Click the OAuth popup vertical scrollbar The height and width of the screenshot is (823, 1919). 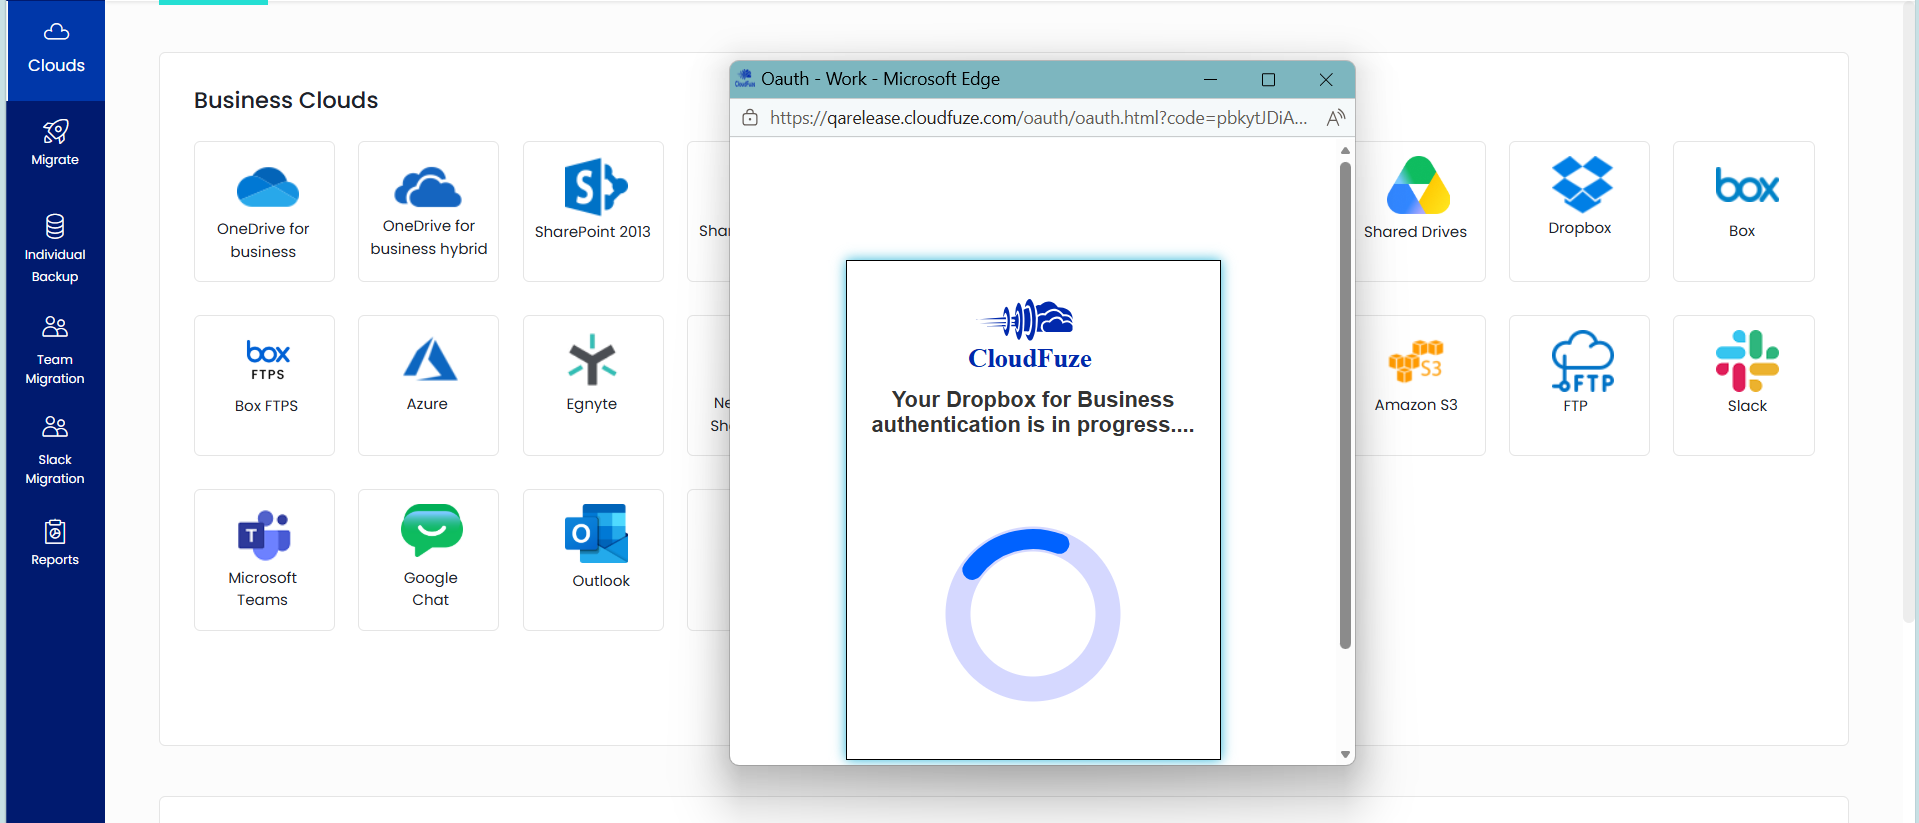point(1345,405)
